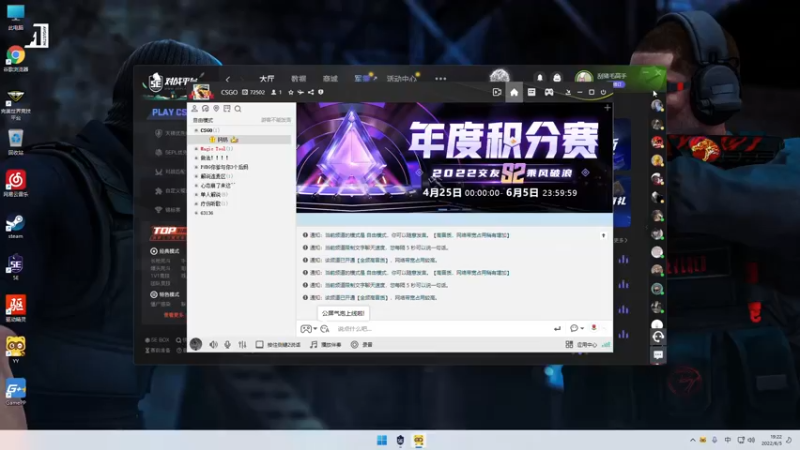Click the headset icon above channel list
This screenshot has width=800, height=450.
[x=205, y=109]
